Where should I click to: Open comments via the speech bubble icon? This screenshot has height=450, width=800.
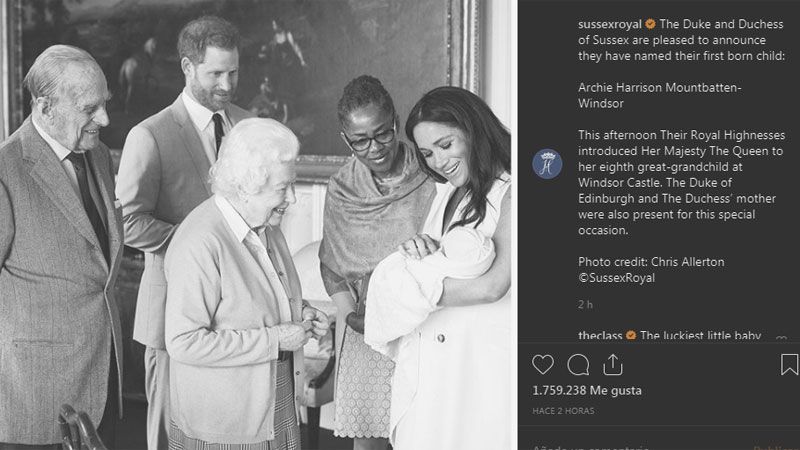578,365
